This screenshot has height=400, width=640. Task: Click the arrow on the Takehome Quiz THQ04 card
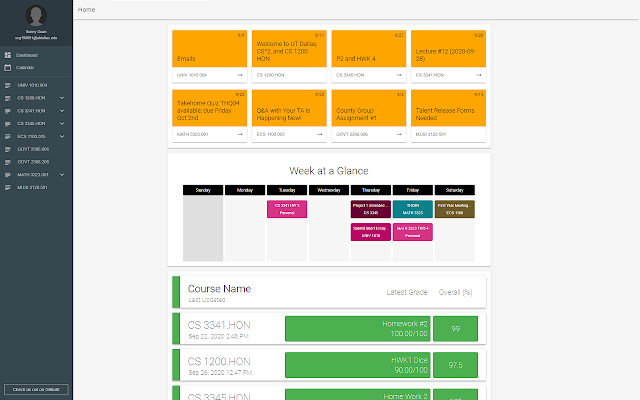[240, 134]
